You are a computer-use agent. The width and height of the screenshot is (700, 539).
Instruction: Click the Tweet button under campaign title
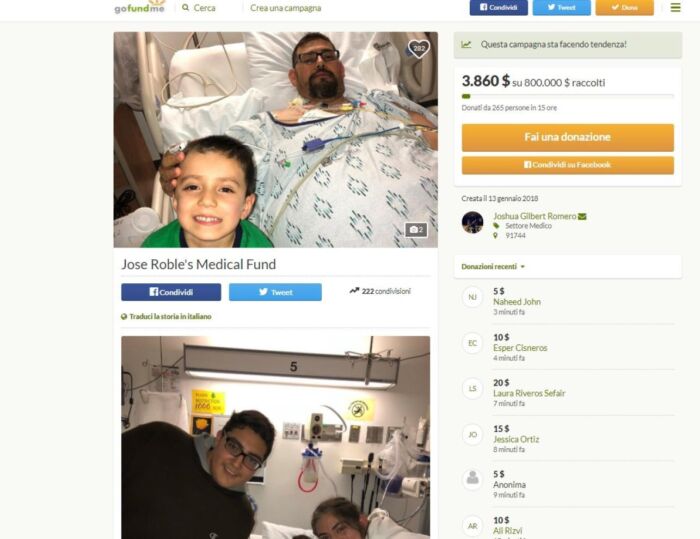pyautogui.click(x=275, y=292)
